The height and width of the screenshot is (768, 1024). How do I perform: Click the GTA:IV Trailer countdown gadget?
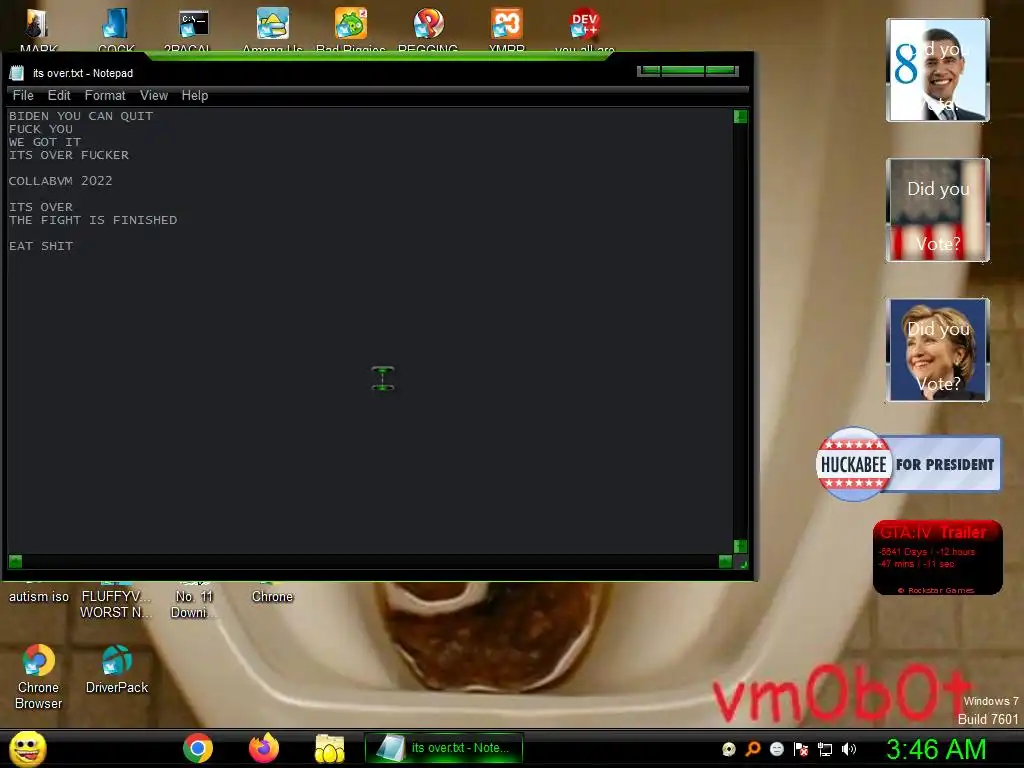938,557
